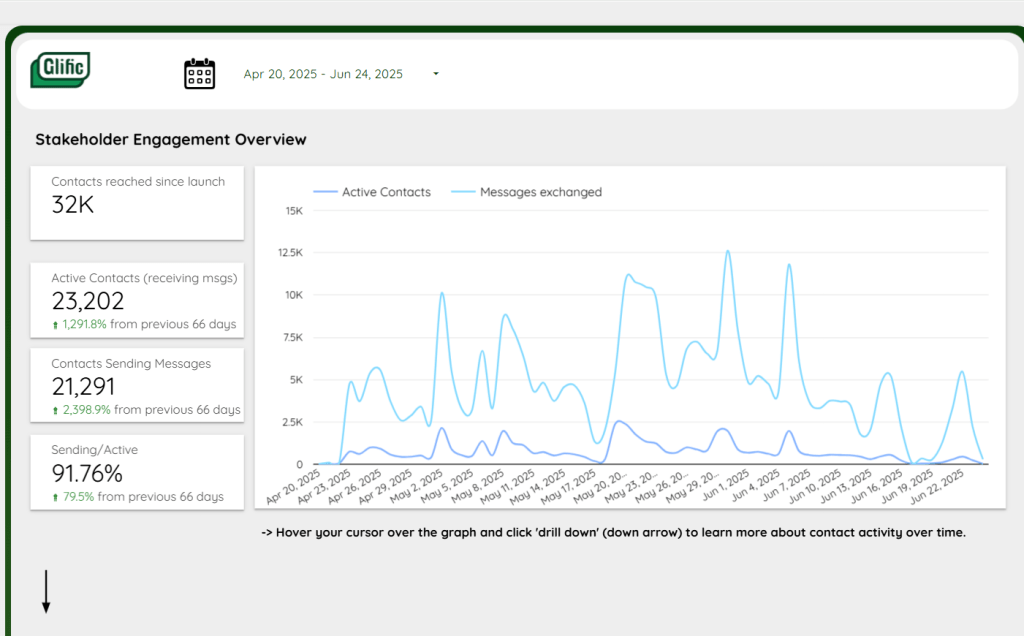This screenshot has height=636, width=1024.
Task: Toggle Active Contacts legend item
Action: tap(385, 192)
